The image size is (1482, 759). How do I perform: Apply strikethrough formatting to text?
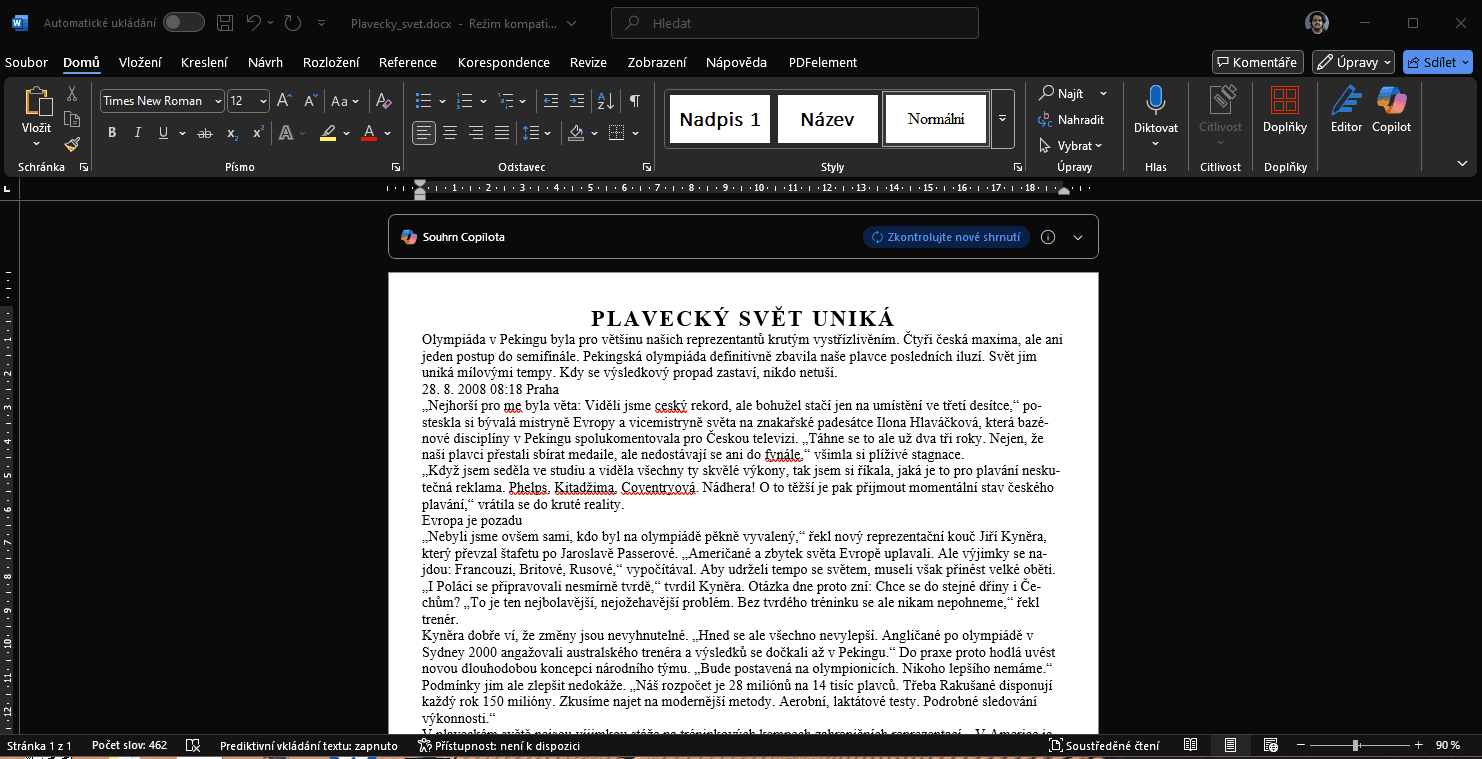click(205, 133)
